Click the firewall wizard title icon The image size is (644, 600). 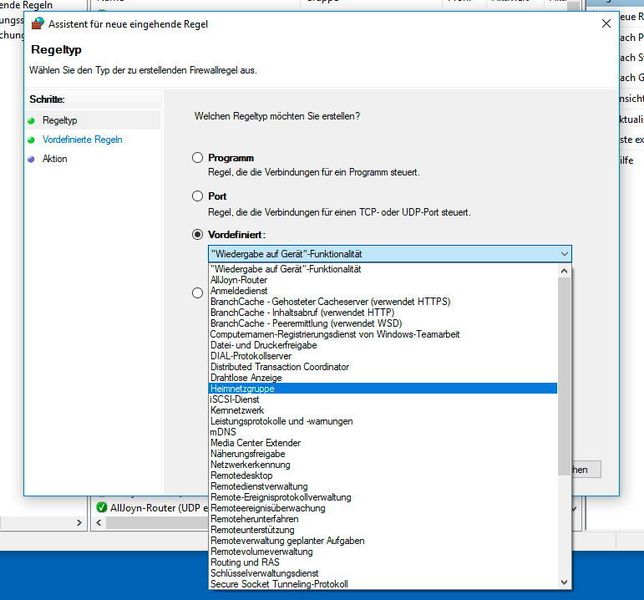[x=38, y=24]
